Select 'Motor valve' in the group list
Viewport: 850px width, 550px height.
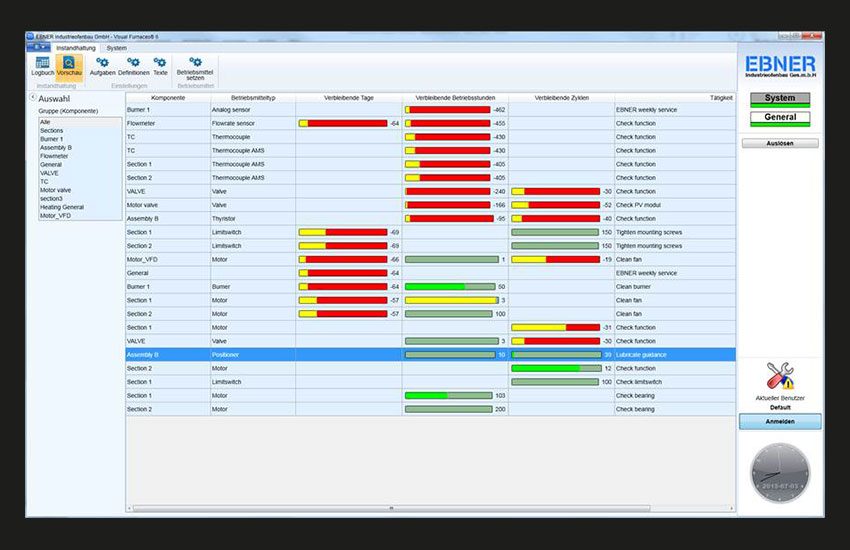80,190
